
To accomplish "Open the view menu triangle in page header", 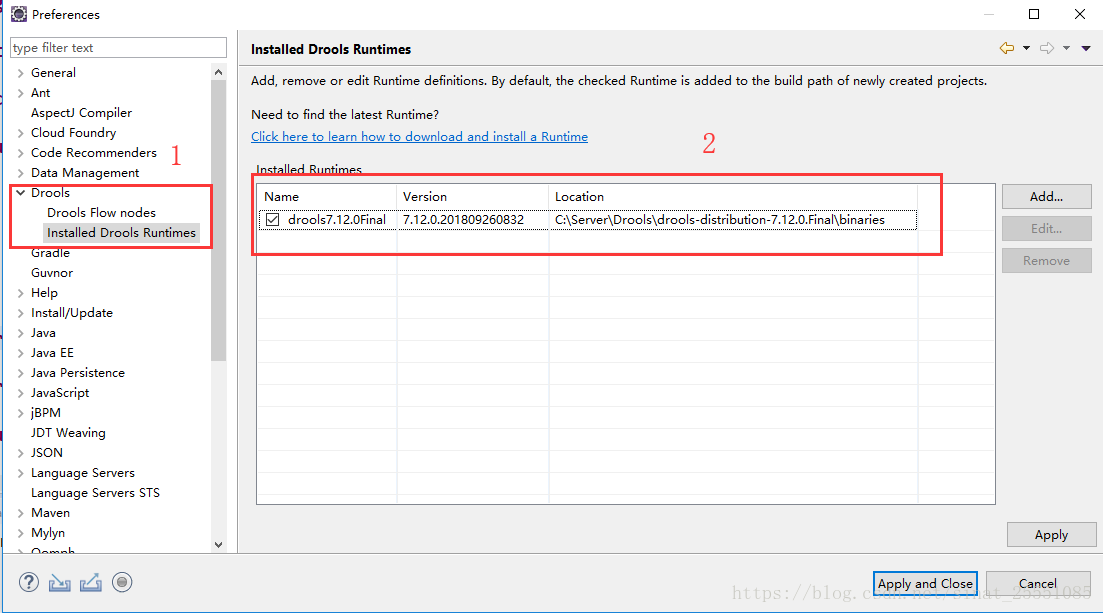I will [1086, 48].
